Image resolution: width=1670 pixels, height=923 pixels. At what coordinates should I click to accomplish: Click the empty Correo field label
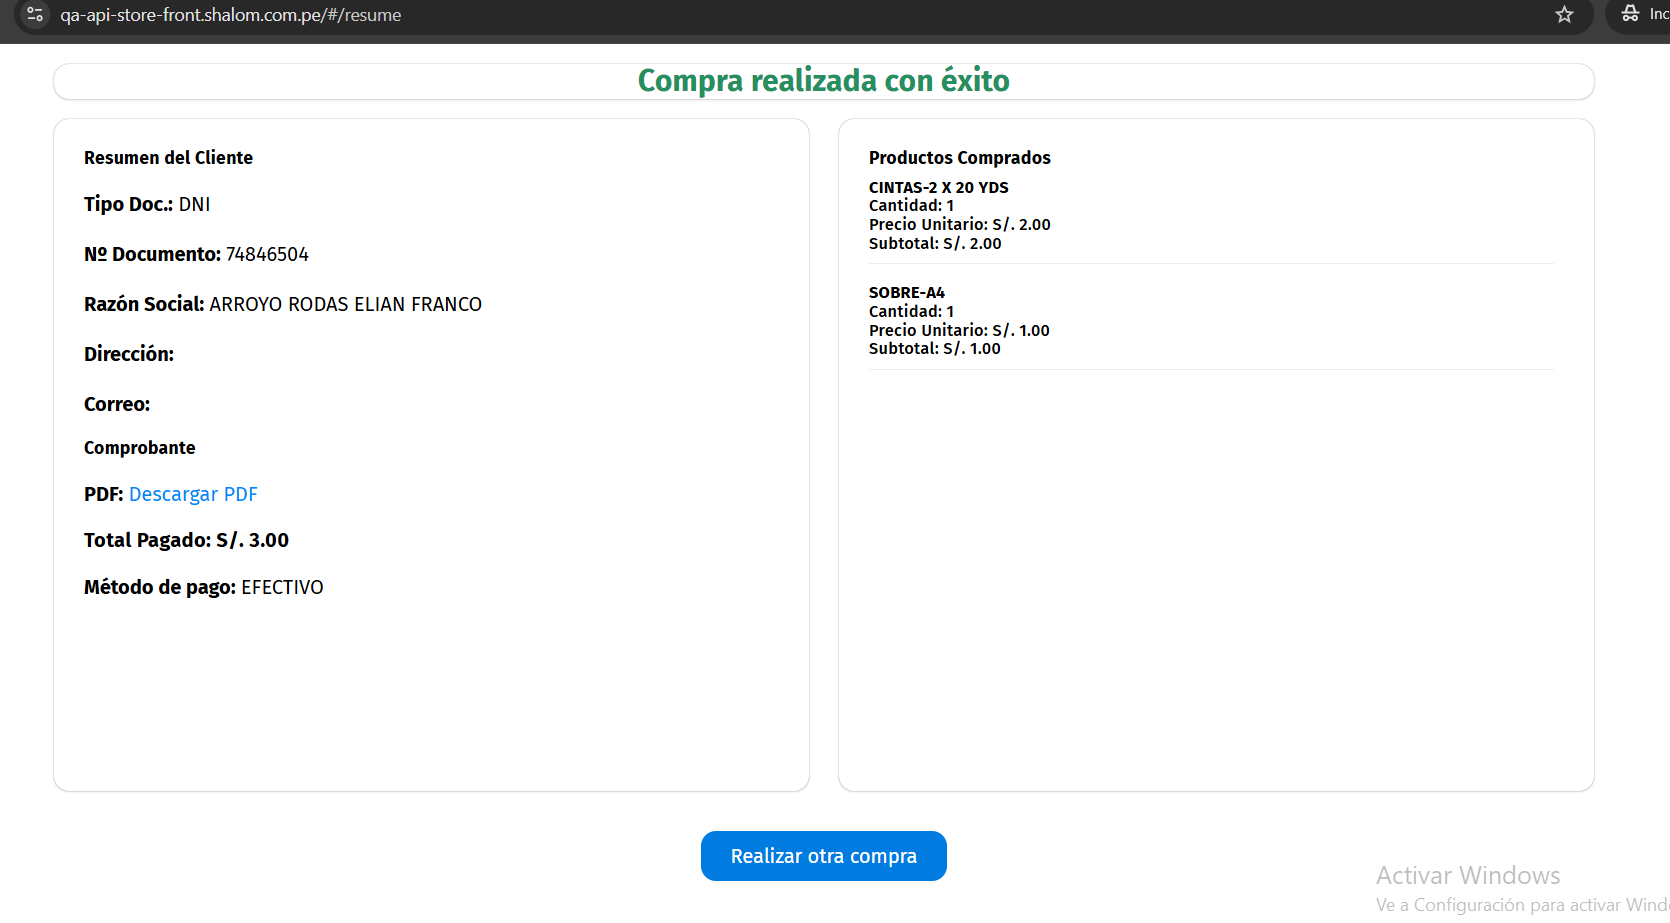[117, 404]
